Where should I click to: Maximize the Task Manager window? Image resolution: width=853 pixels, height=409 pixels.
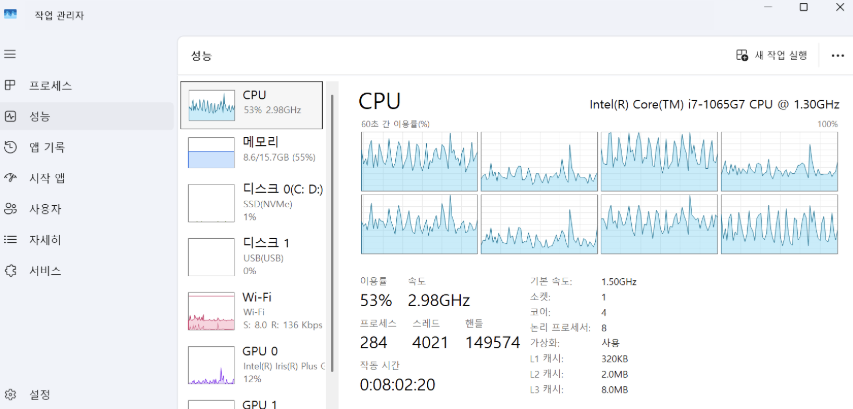(803, 7)
